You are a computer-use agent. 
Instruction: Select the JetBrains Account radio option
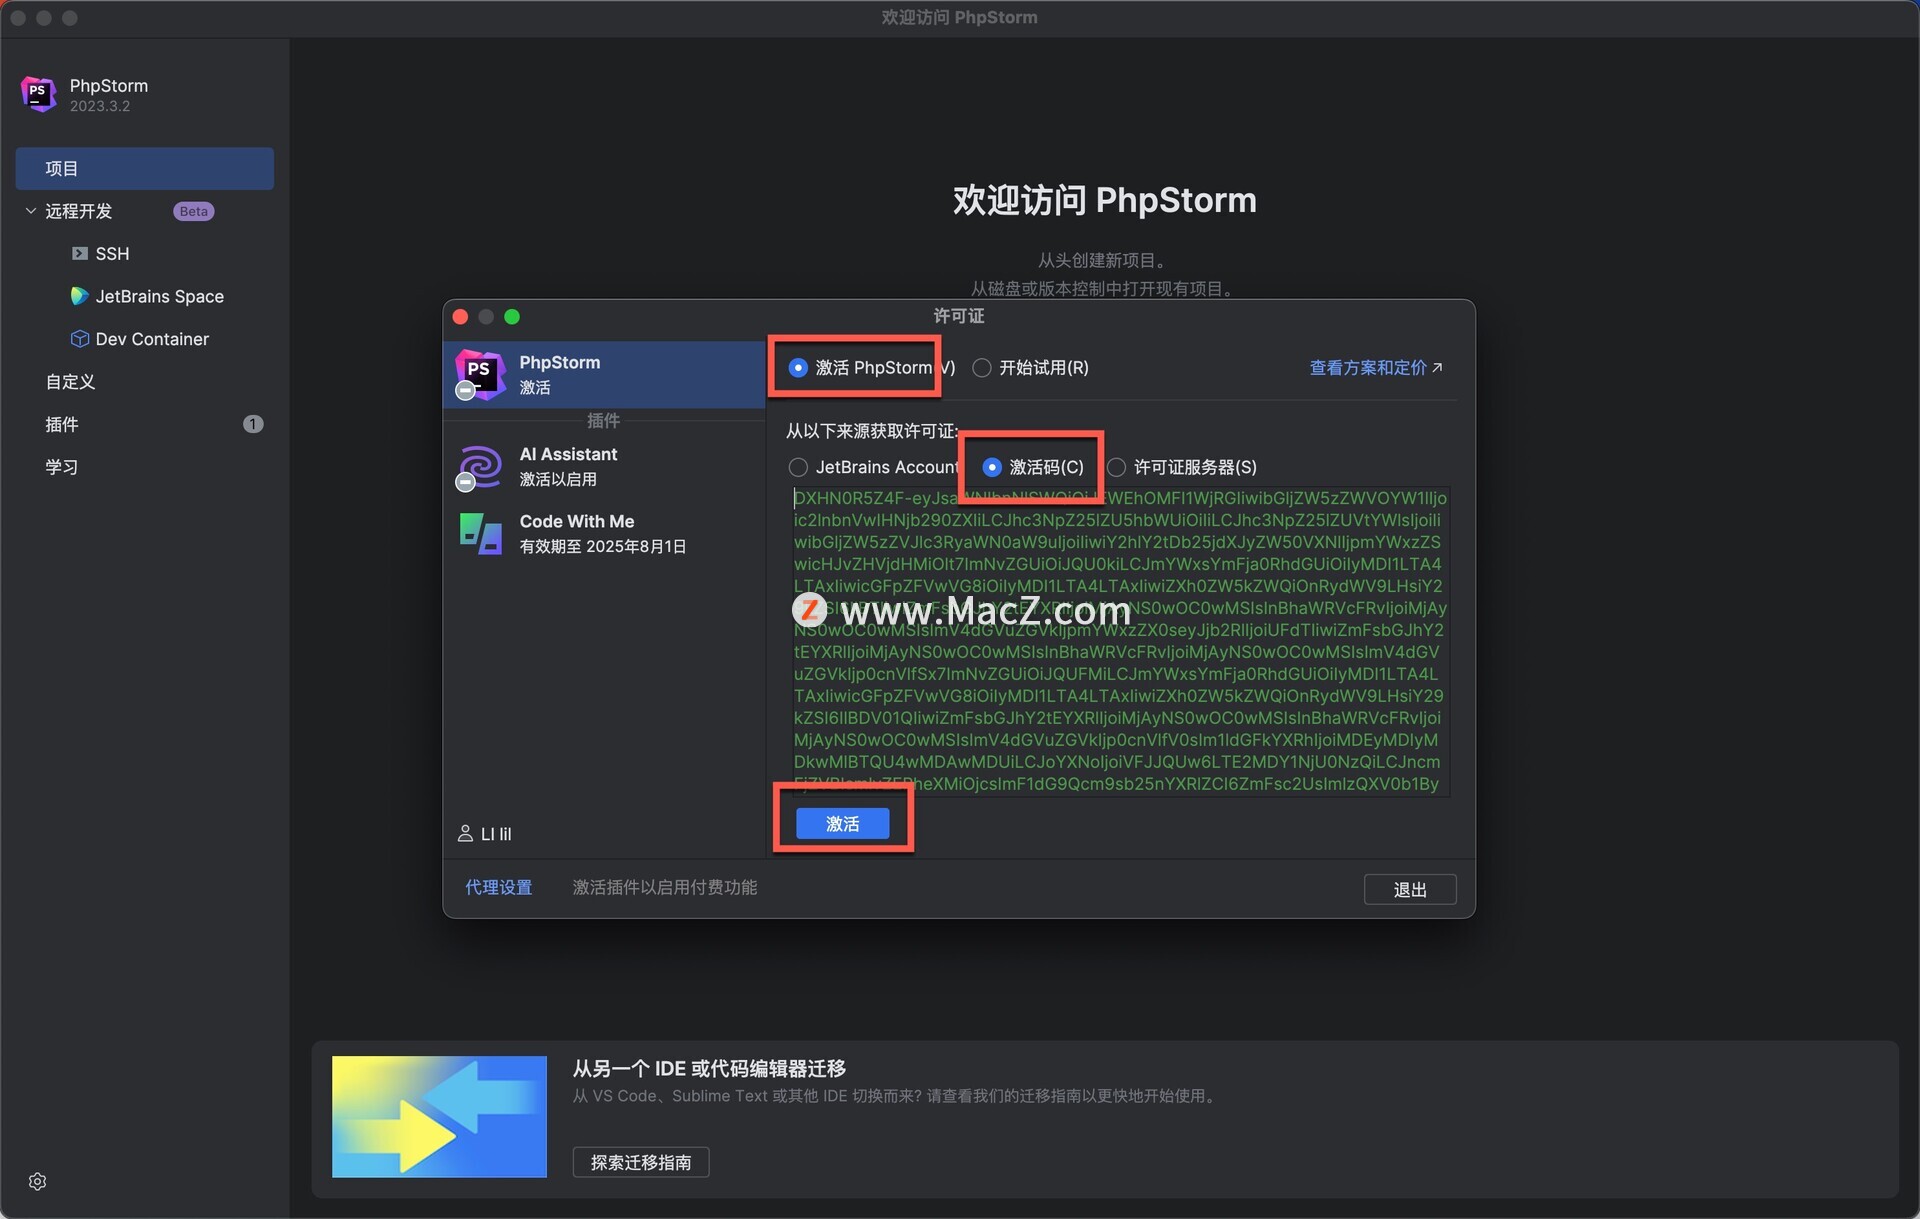pos(798,467)
